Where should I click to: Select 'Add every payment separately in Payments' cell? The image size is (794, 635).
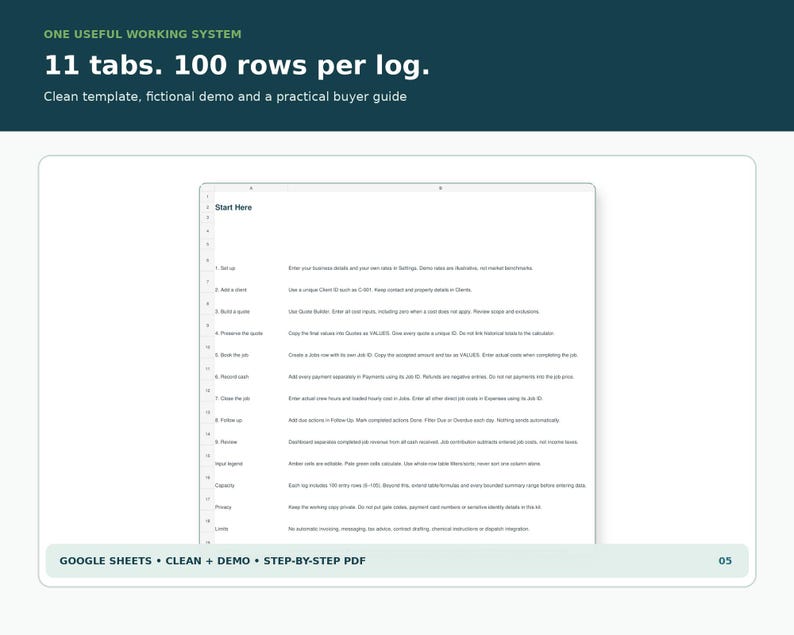click(431, 377)
